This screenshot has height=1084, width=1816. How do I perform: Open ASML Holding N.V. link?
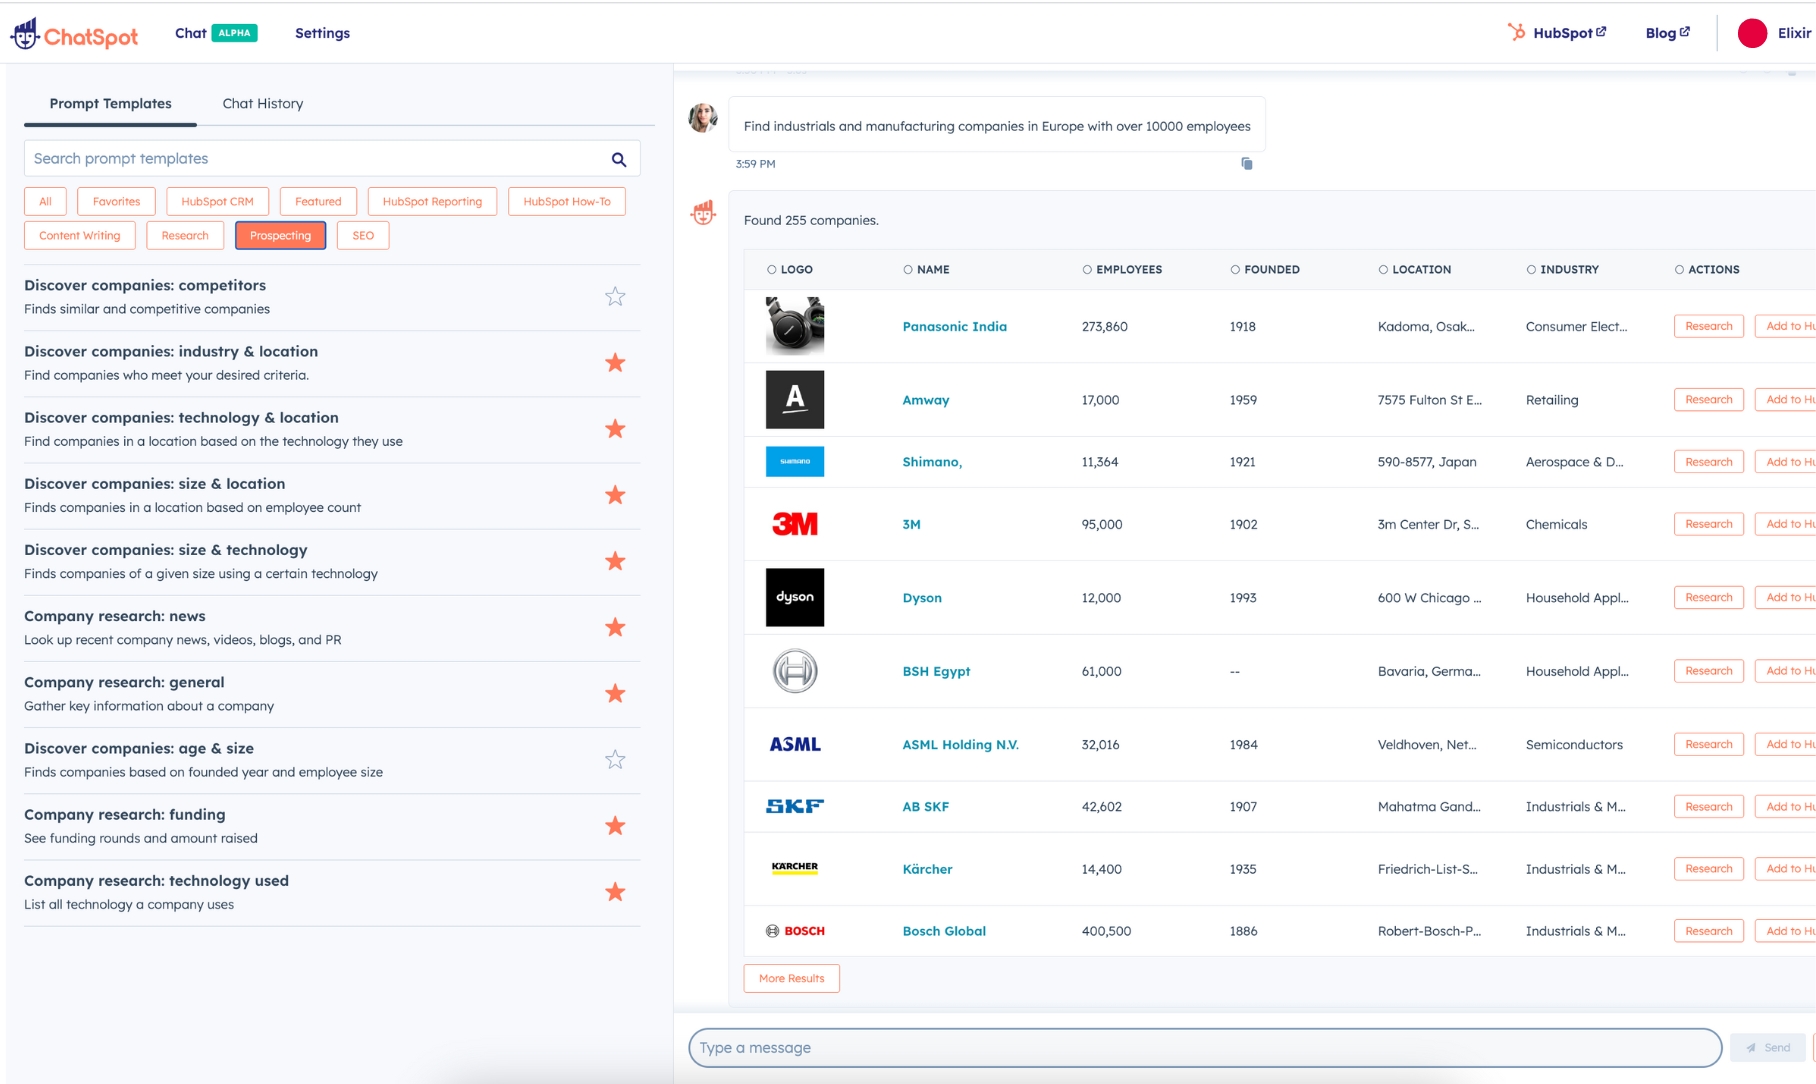[960, 745]
